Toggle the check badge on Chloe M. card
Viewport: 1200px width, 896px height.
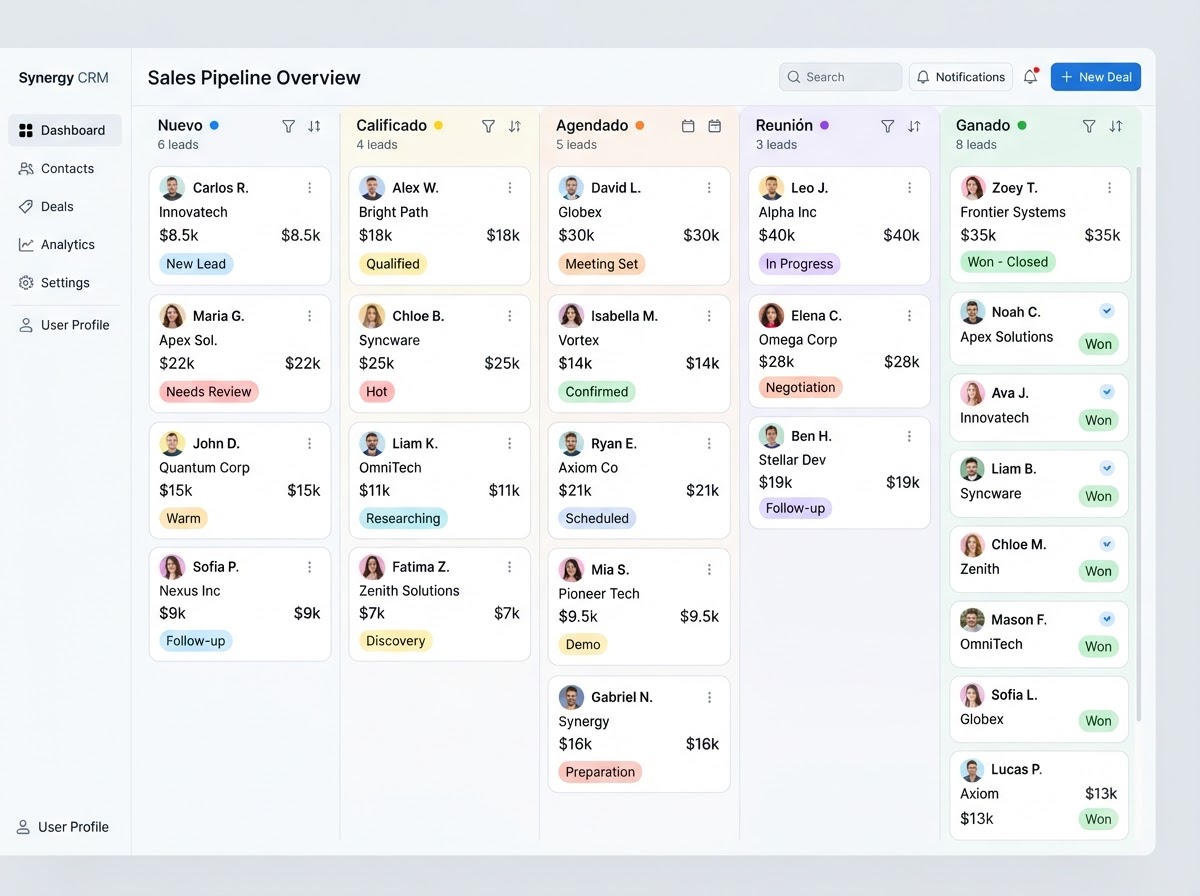[1107, 544]
